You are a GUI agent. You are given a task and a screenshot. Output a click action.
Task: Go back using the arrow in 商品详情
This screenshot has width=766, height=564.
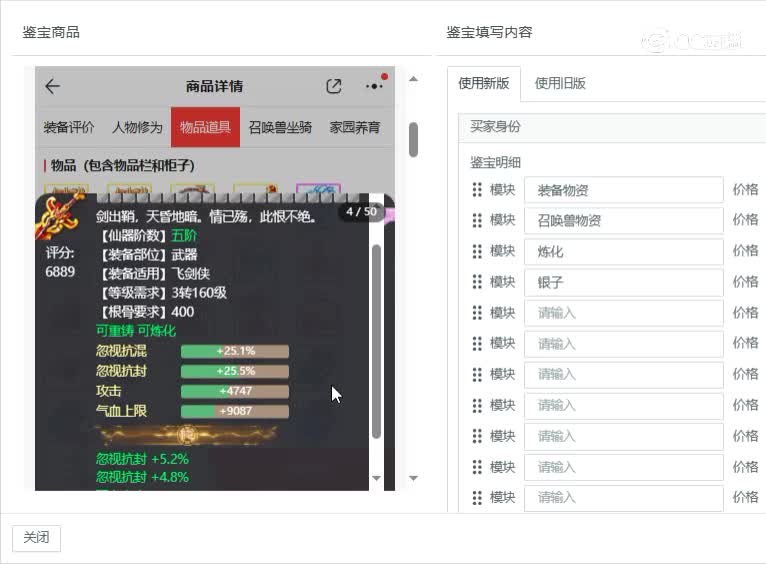tap(52, 86)
